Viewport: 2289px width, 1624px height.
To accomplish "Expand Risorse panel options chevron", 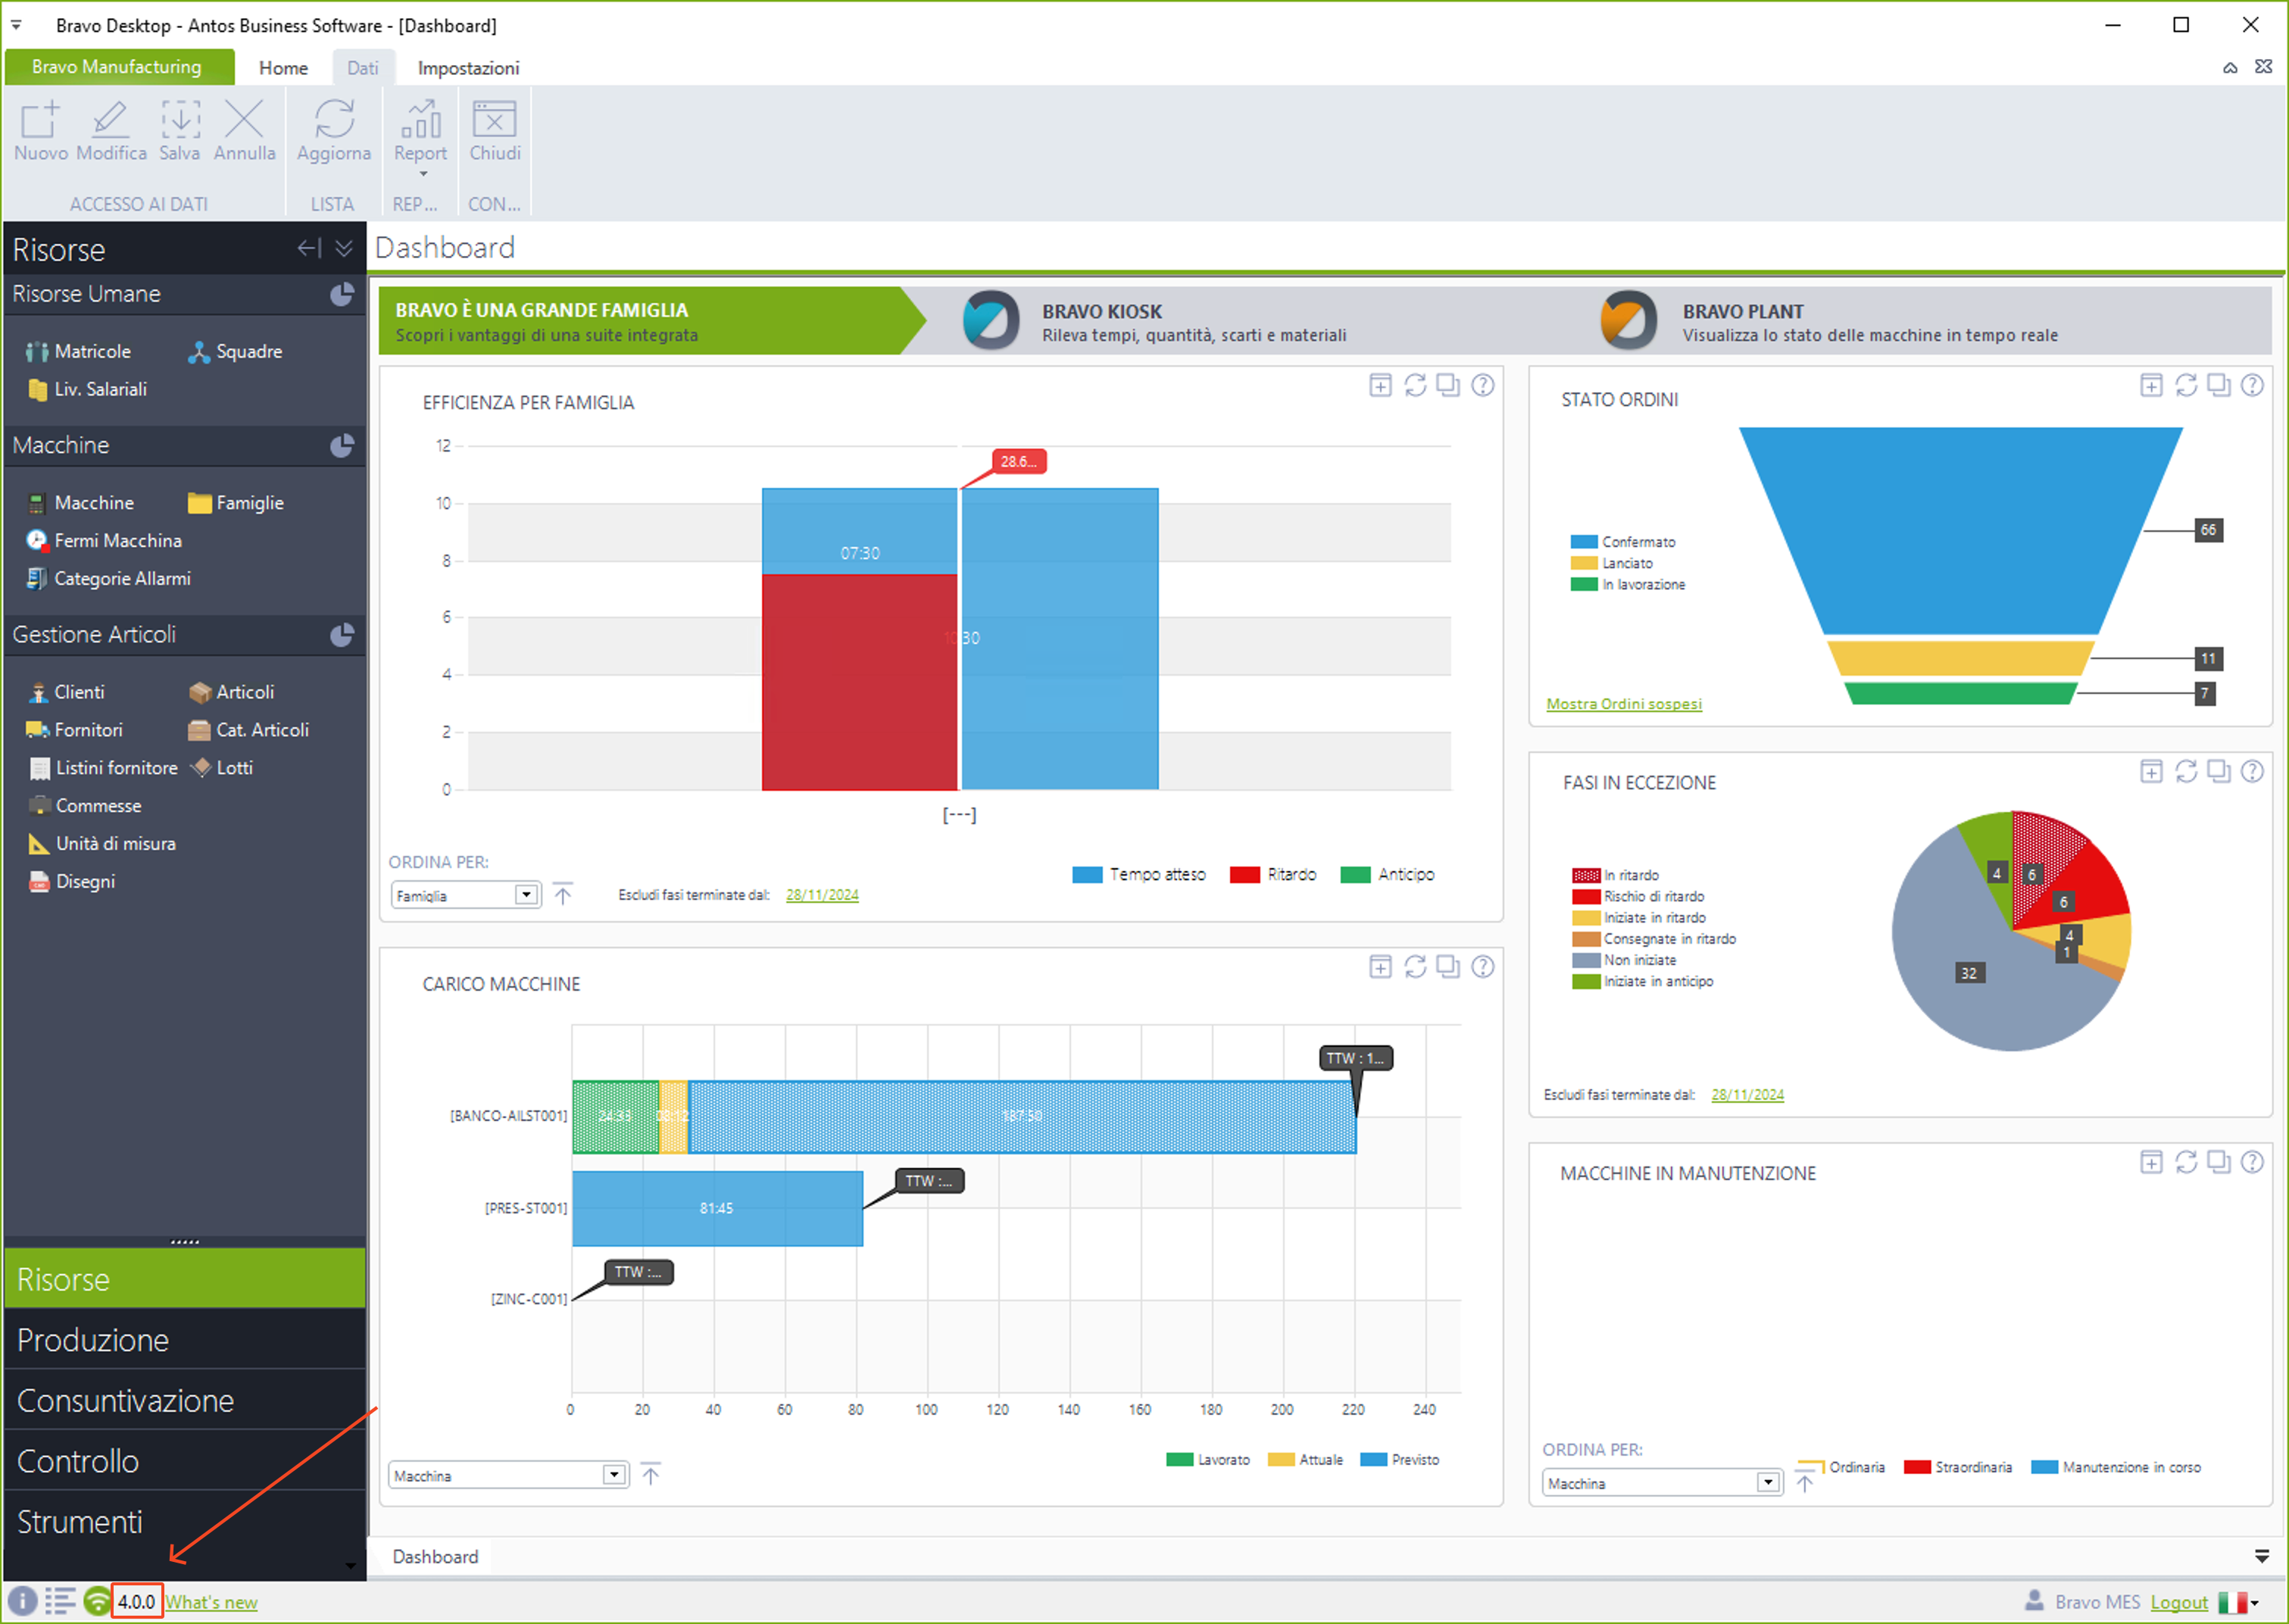I will [x=344, y=248].
